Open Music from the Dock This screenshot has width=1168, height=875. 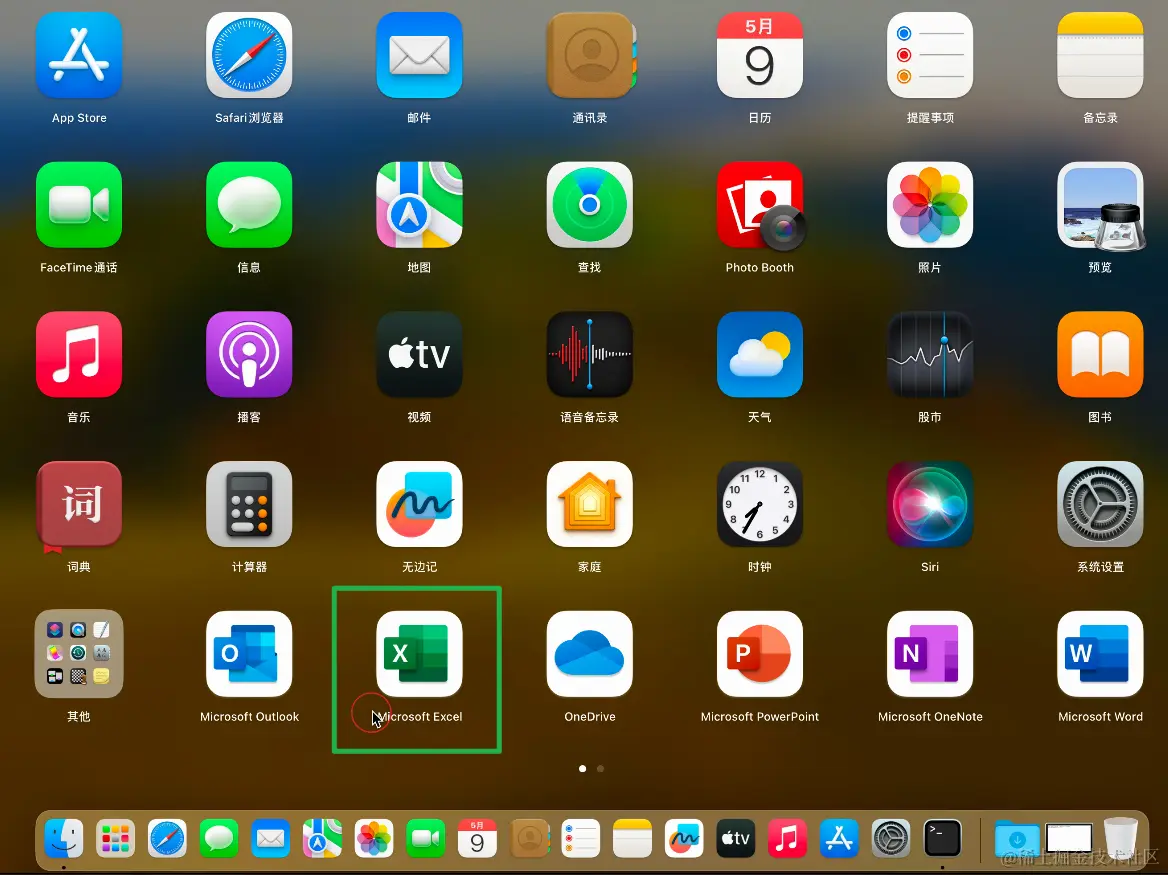787,839
